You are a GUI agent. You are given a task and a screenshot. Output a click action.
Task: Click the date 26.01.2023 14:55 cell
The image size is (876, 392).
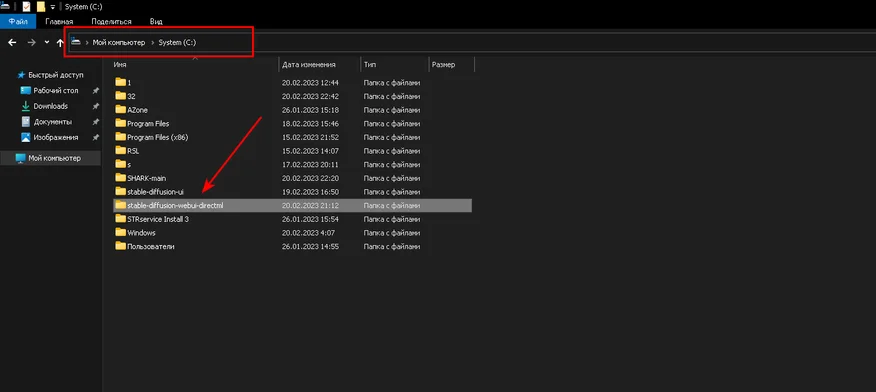click(x=310, y=247)
